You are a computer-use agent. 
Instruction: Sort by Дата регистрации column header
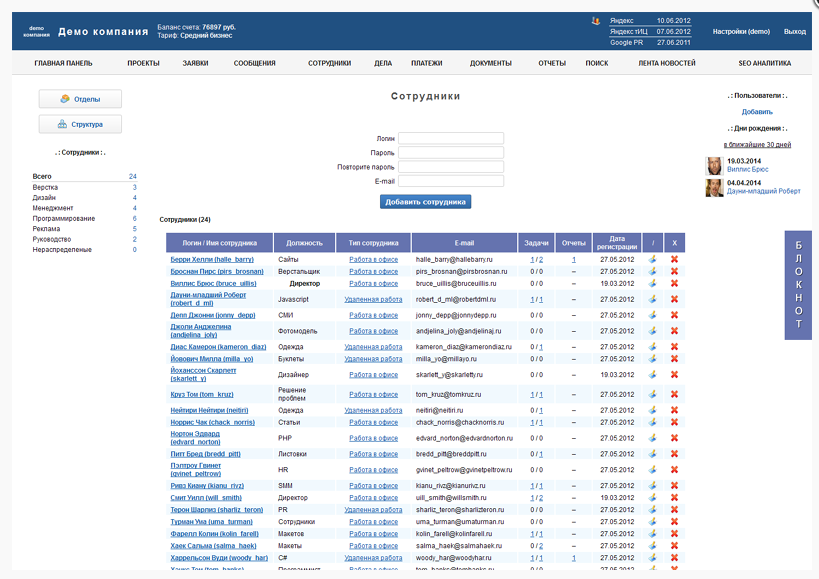pos(617,243)
